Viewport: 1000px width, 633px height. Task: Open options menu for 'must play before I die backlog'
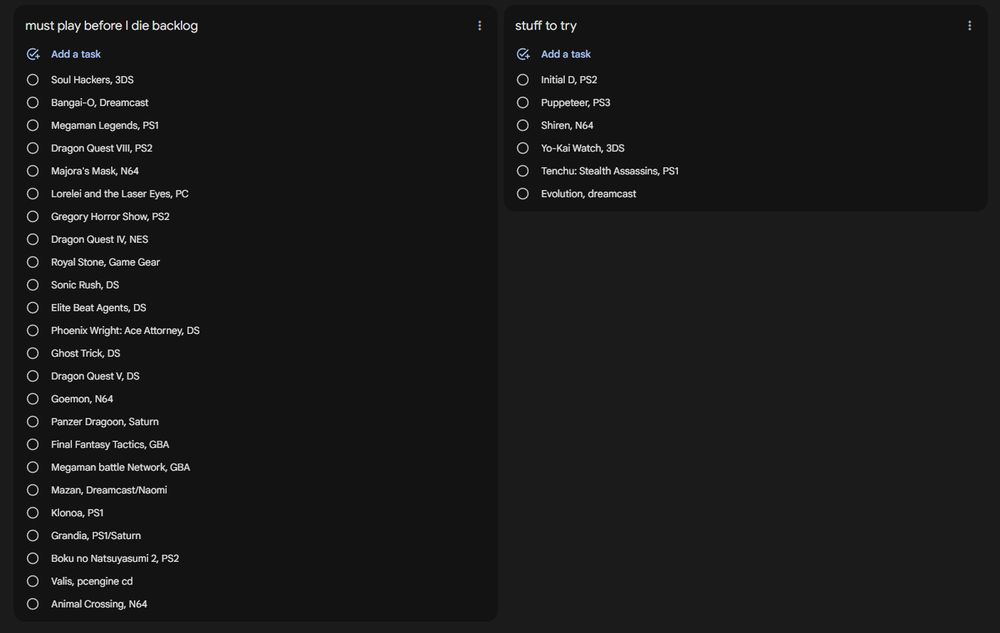(480, 25)
